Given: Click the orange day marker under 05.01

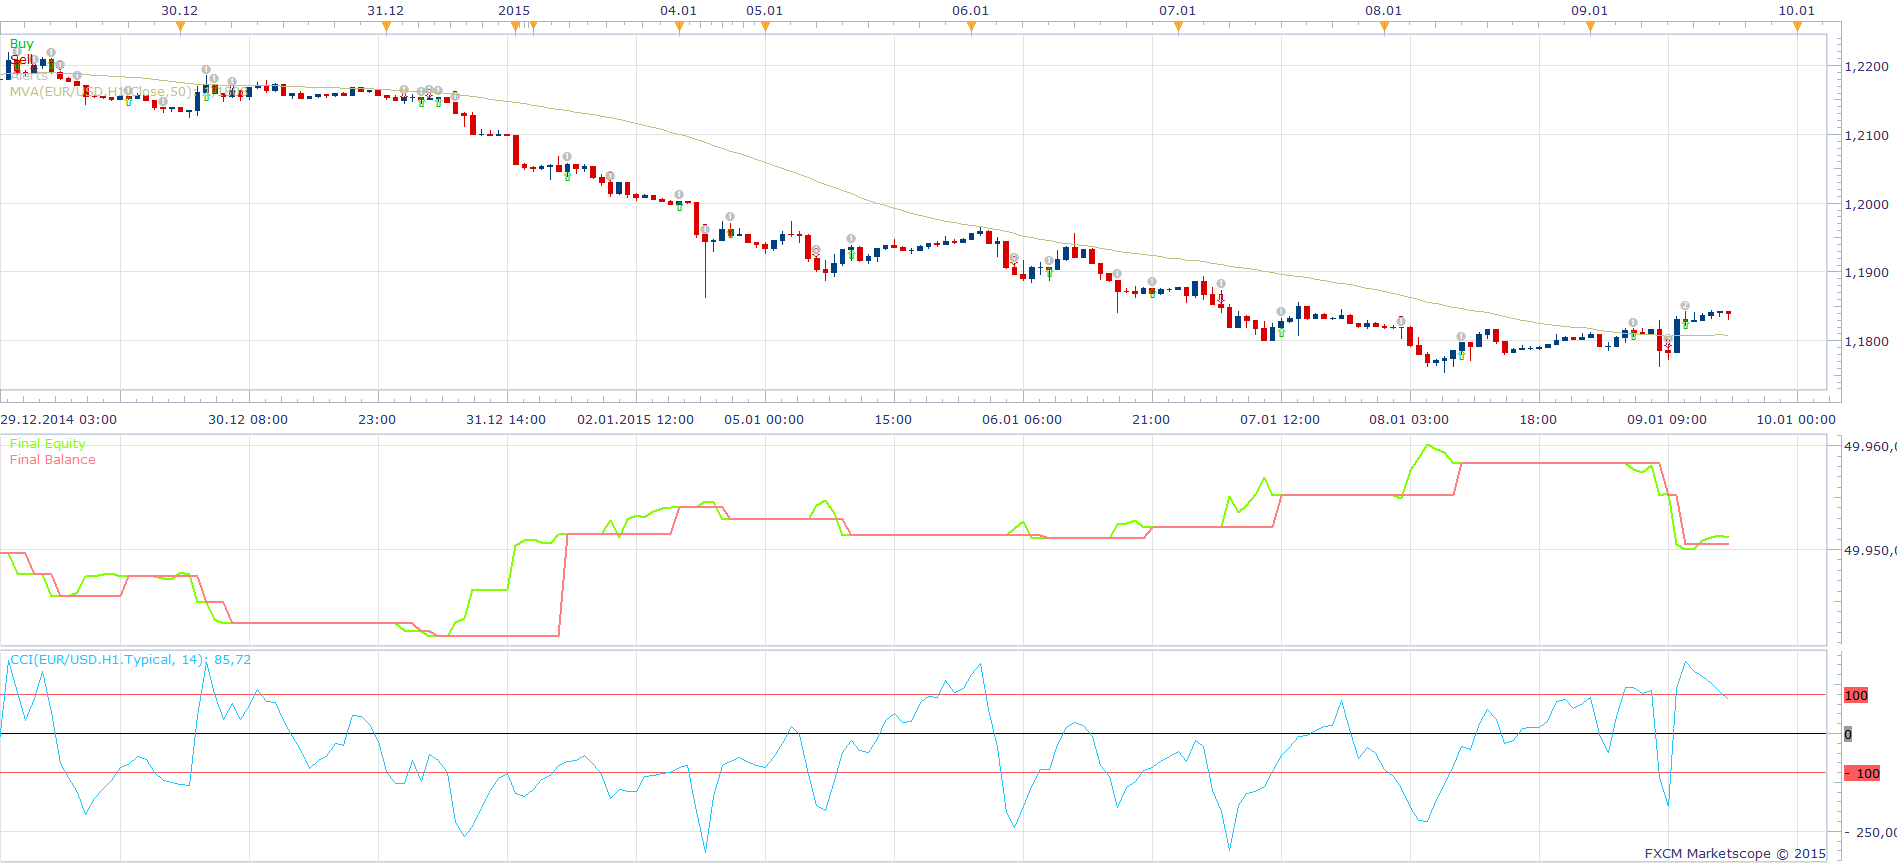Looking at the screenshot, I should point(765,27).
